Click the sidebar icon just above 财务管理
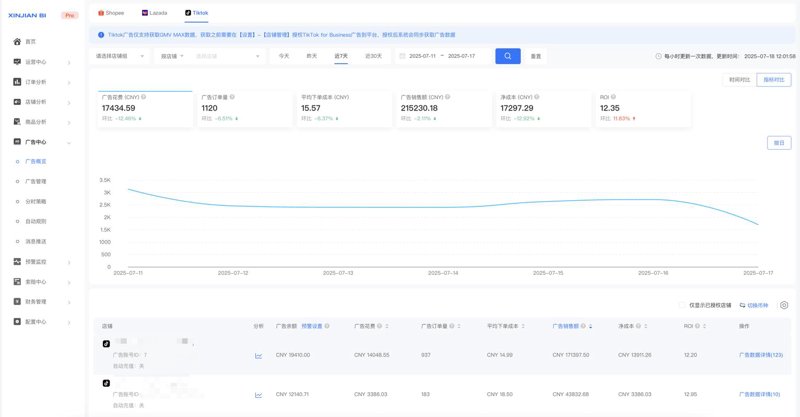This screenshot has height=417, width=800. pos(17,282)
